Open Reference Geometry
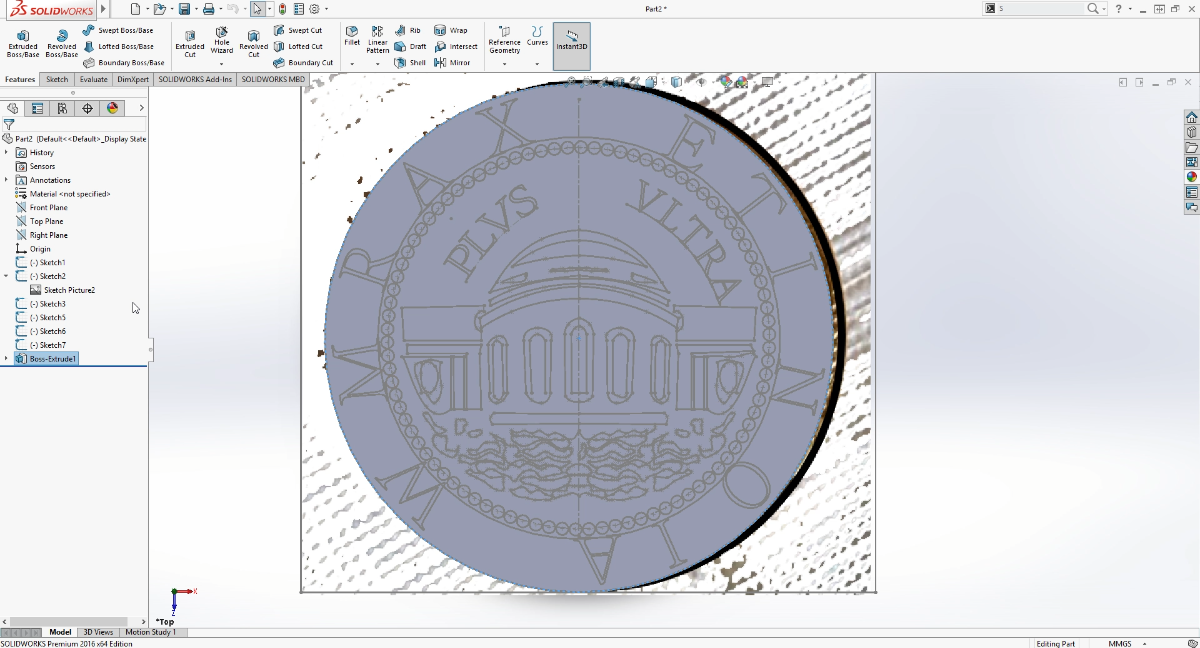Screen dimensions: 1200x648 coord(504,40)
